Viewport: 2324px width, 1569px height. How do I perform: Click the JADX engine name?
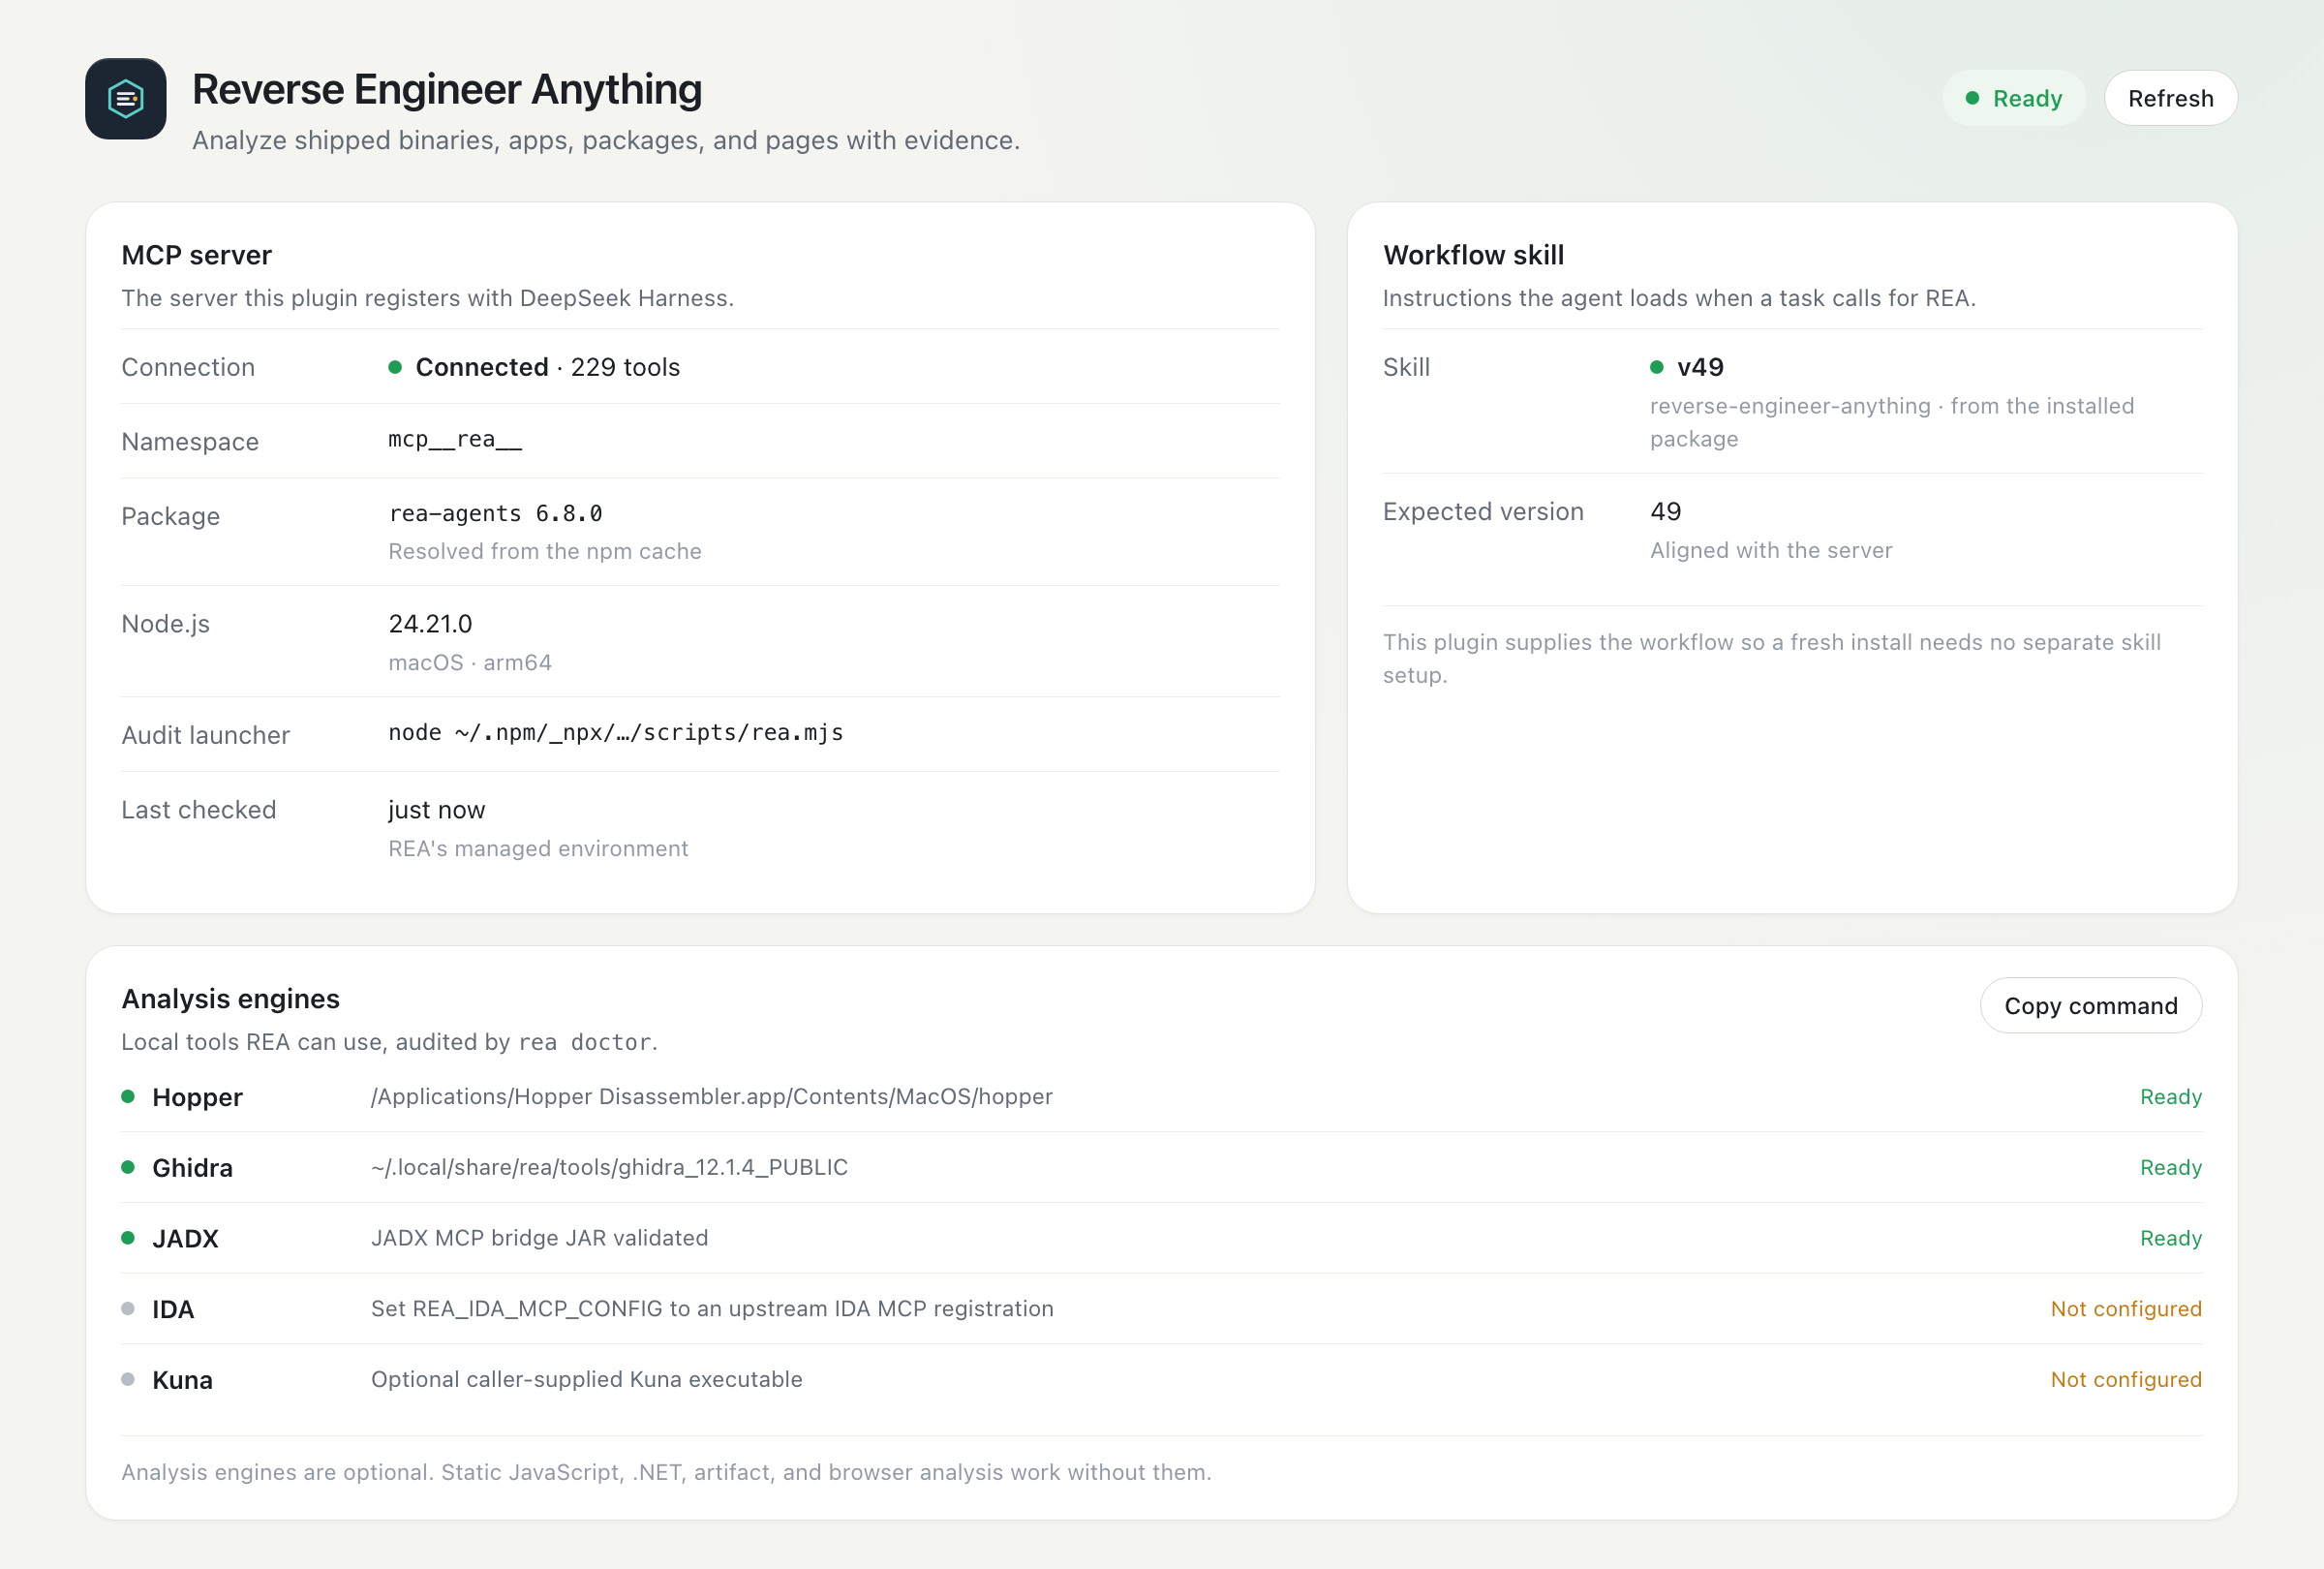185,1239
